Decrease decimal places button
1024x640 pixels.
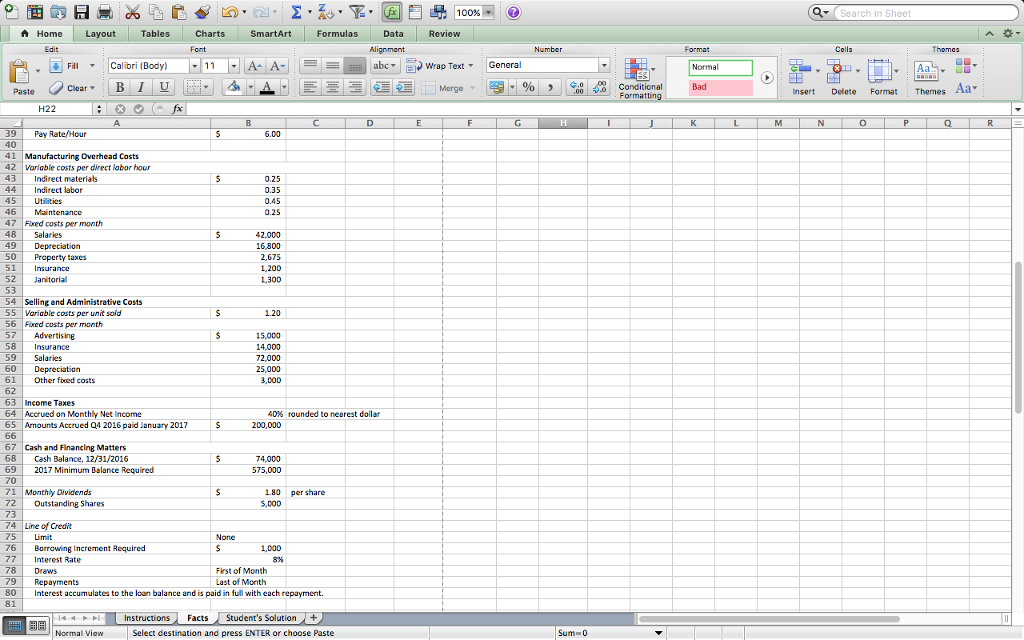point(600,87)
